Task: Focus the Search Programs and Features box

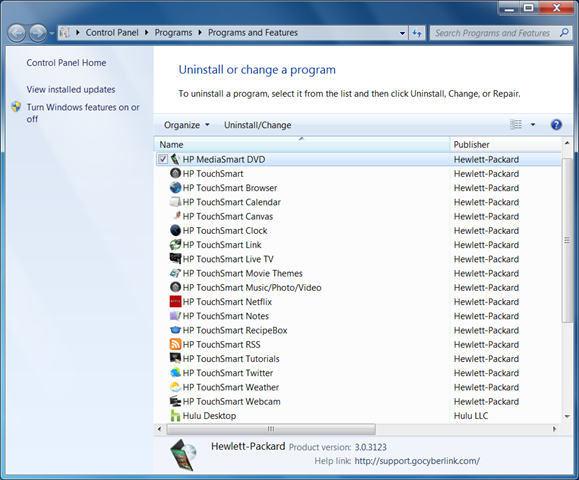Action: 493,33
